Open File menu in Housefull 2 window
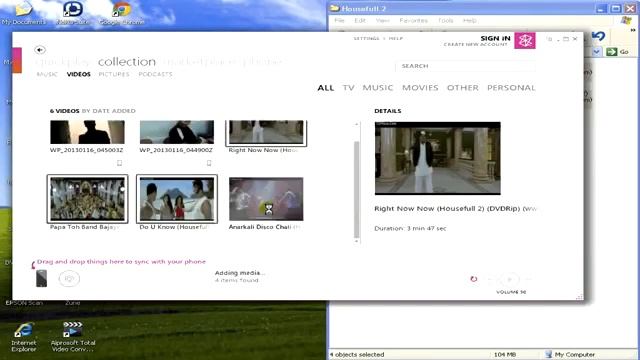Viewport: 640px width, 360px height. (x=339, y=20)
